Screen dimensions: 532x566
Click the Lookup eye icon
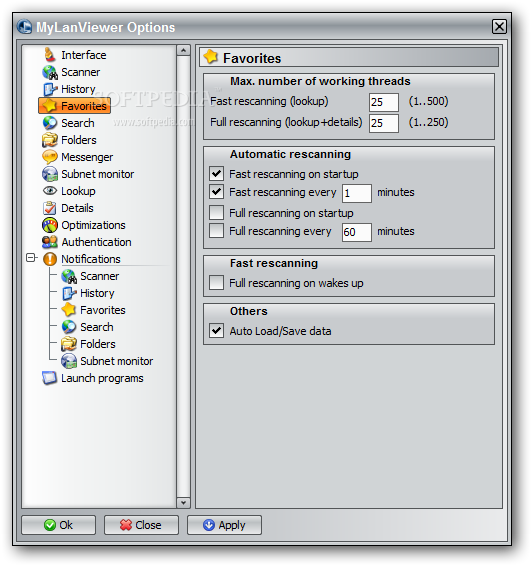[50, 191]
